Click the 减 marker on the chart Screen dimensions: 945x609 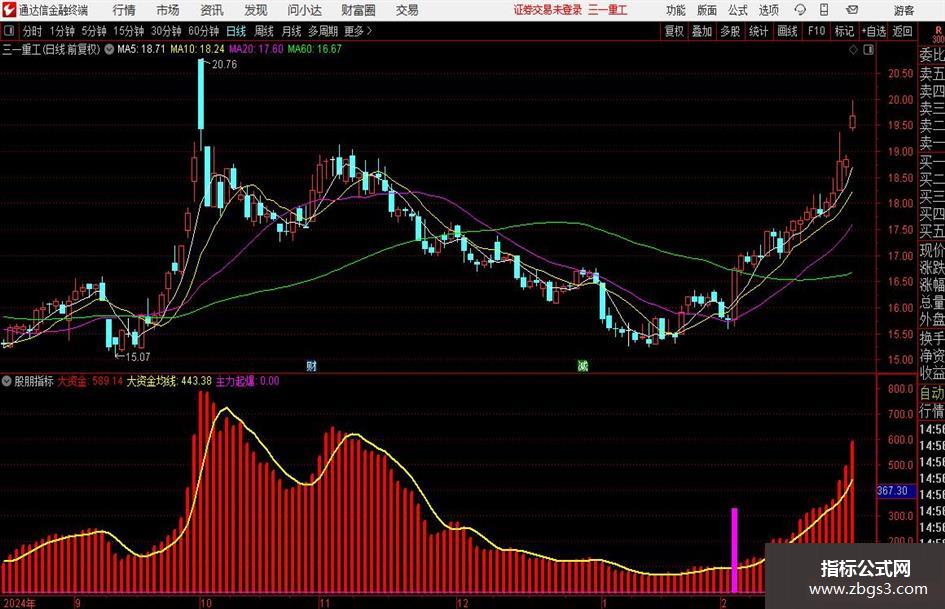582,365
